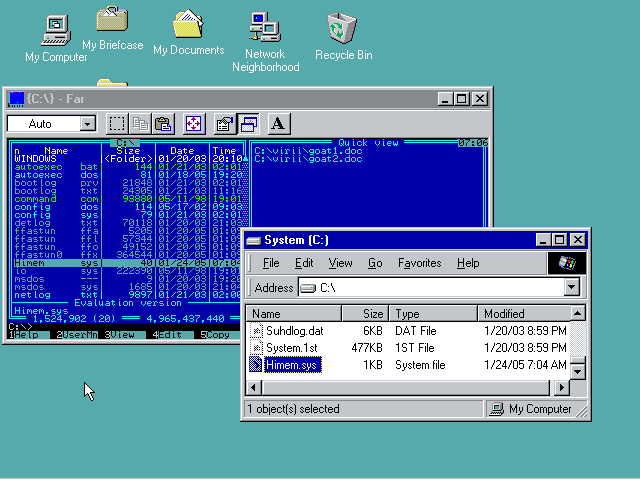Click C:\virii\goat2.doc in Quick view panel

pyautogui.click(x=309, y=159)
